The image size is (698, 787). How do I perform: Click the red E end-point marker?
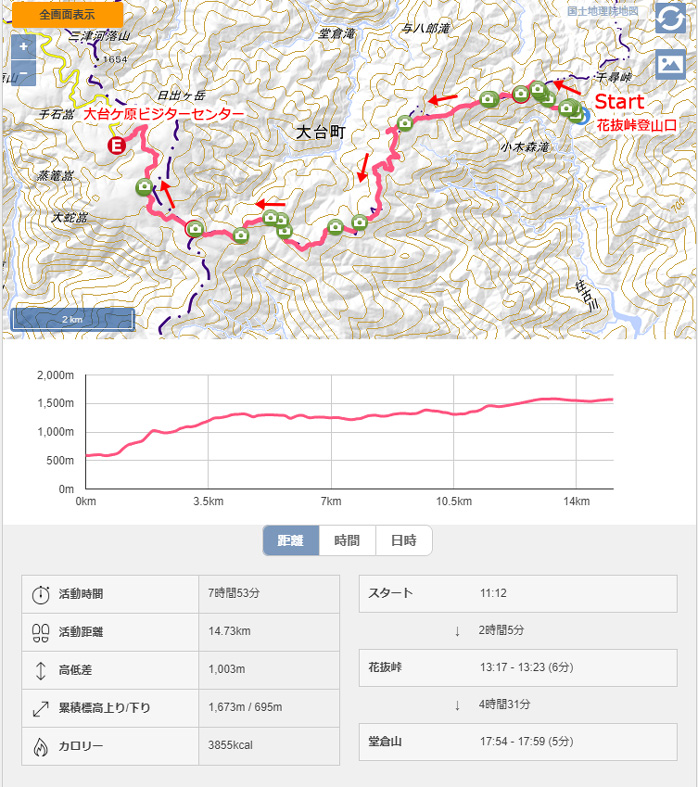click(117, 147)
